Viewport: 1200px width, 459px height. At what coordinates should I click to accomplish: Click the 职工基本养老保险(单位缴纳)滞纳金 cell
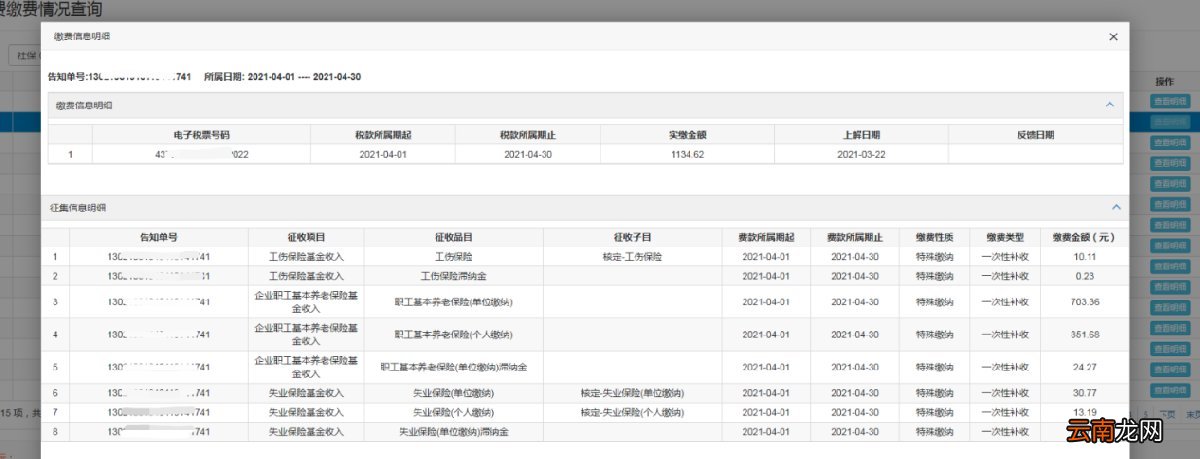click(453, 367)
